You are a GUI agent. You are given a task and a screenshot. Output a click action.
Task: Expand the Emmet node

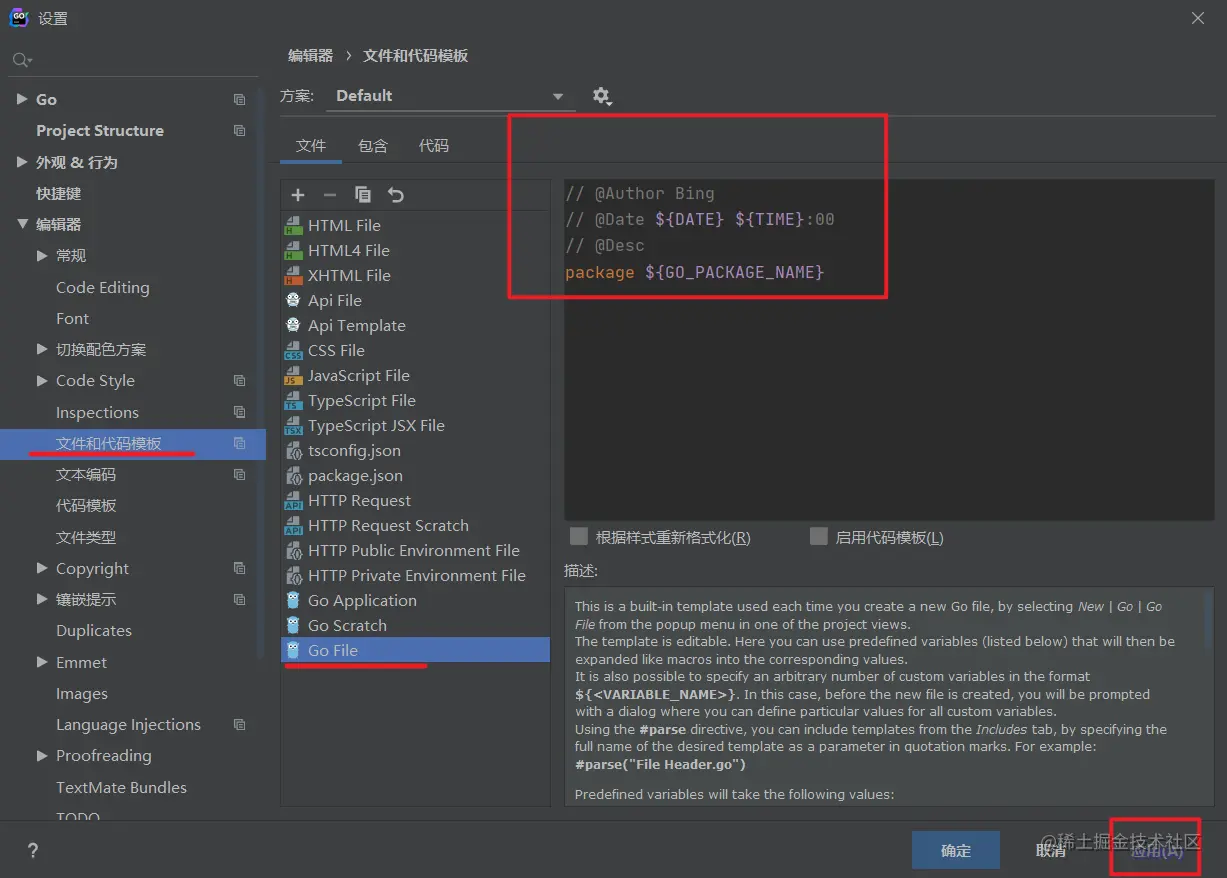[x=42, y=662]
